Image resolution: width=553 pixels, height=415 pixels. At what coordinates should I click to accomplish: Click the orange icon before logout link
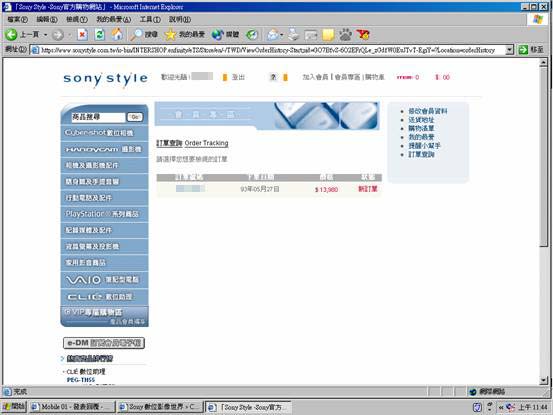coord(225,77)
